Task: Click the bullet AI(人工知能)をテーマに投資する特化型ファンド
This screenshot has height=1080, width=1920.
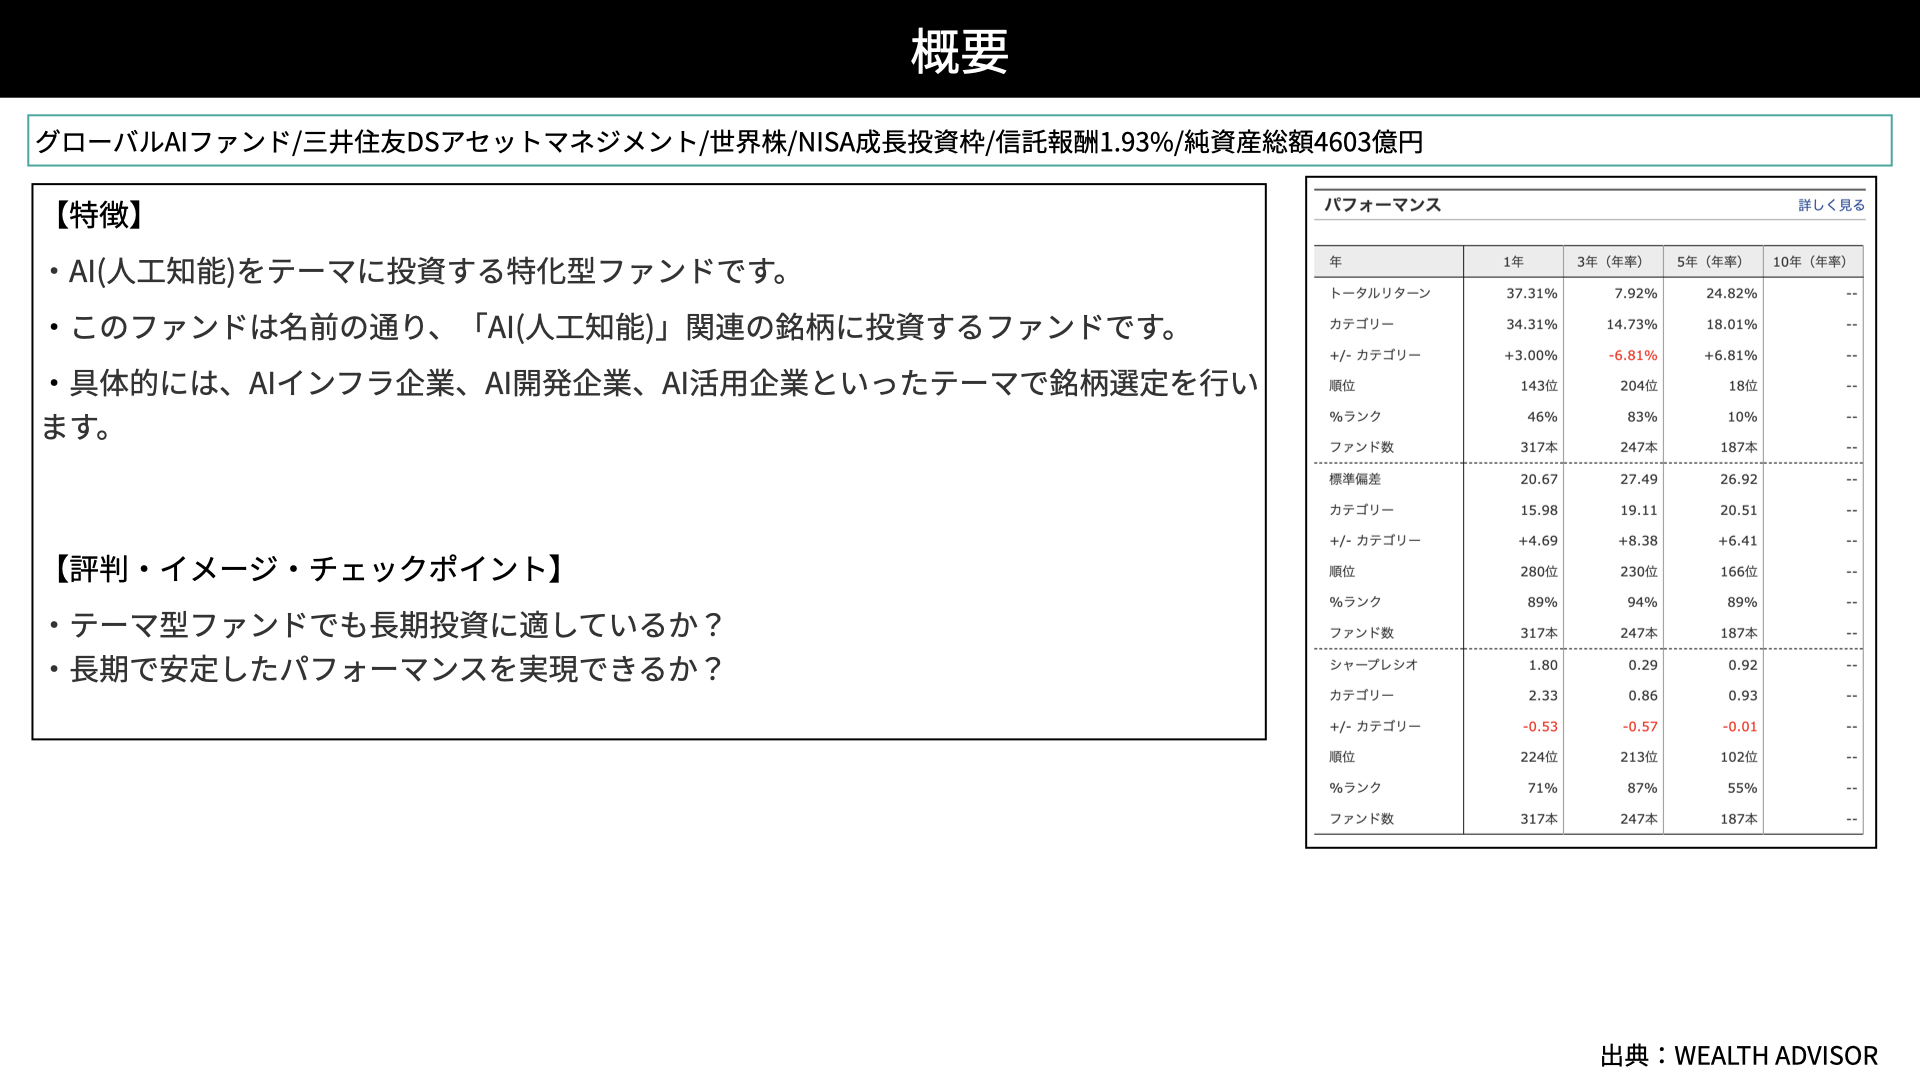Action: click(420, 271)
